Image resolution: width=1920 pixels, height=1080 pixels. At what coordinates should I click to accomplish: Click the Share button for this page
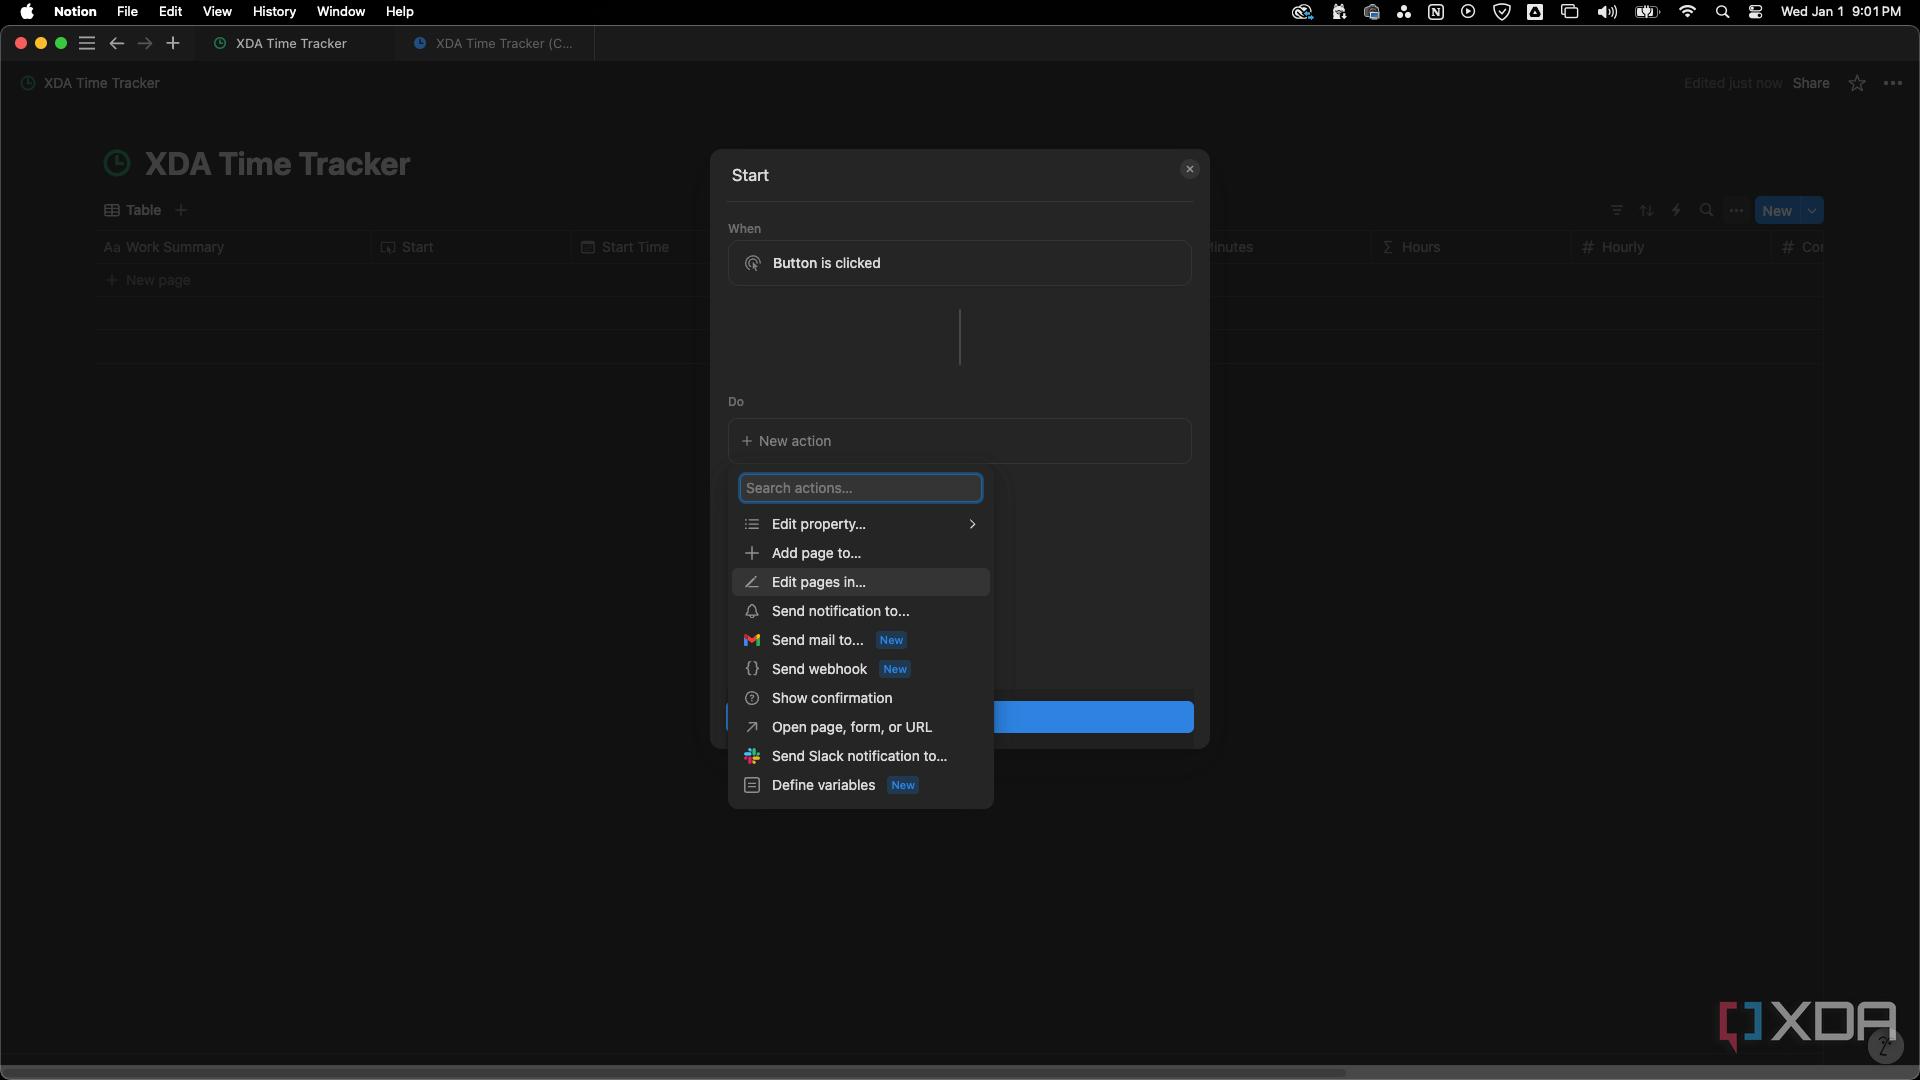point(1811,83)
